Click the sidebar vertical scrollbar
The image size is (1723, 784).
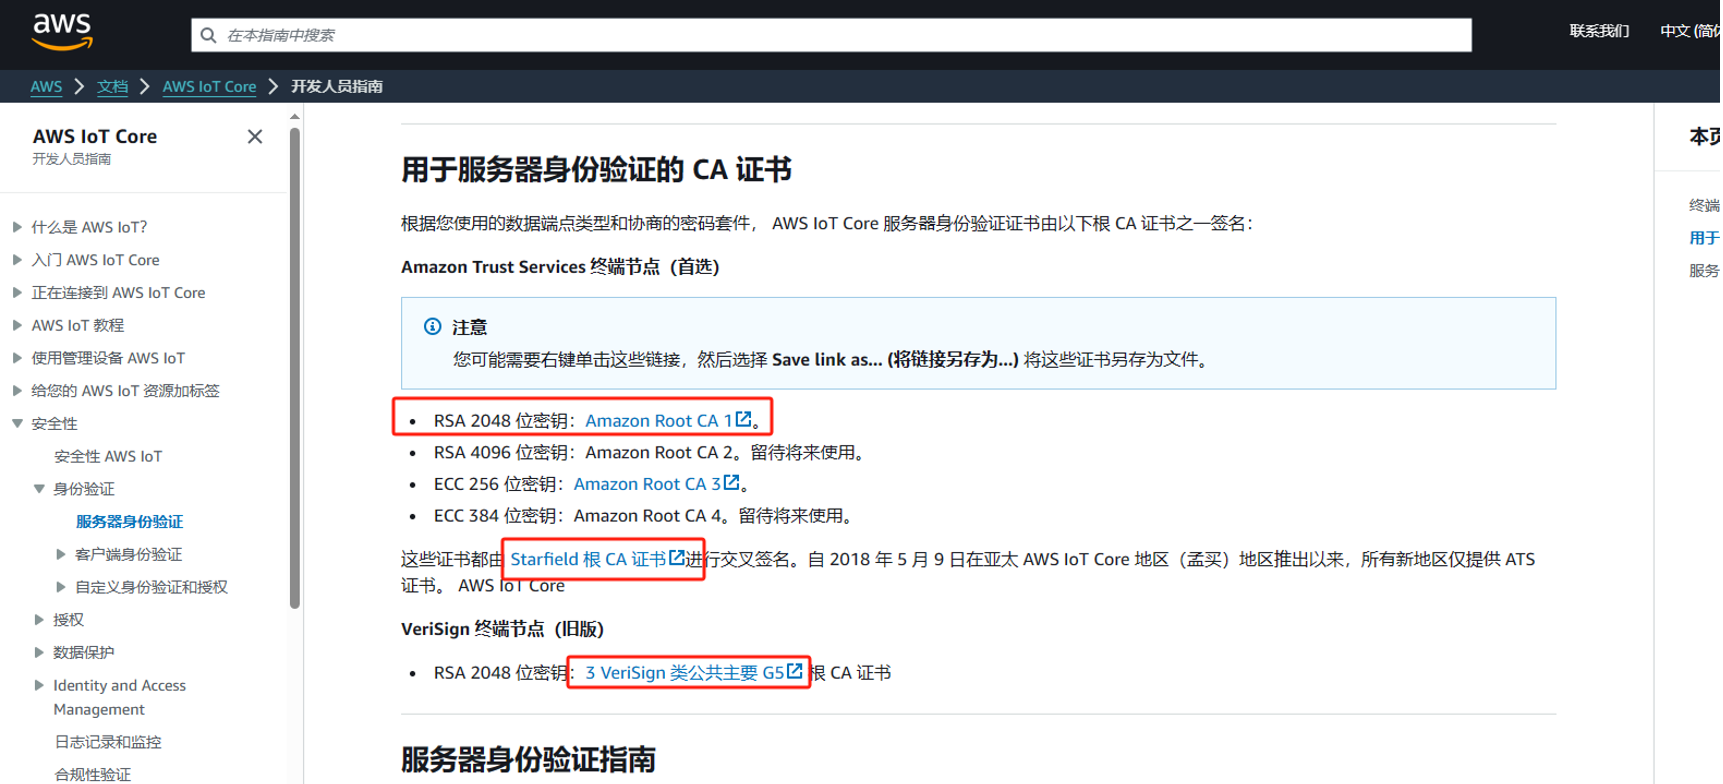coord(295,368)
